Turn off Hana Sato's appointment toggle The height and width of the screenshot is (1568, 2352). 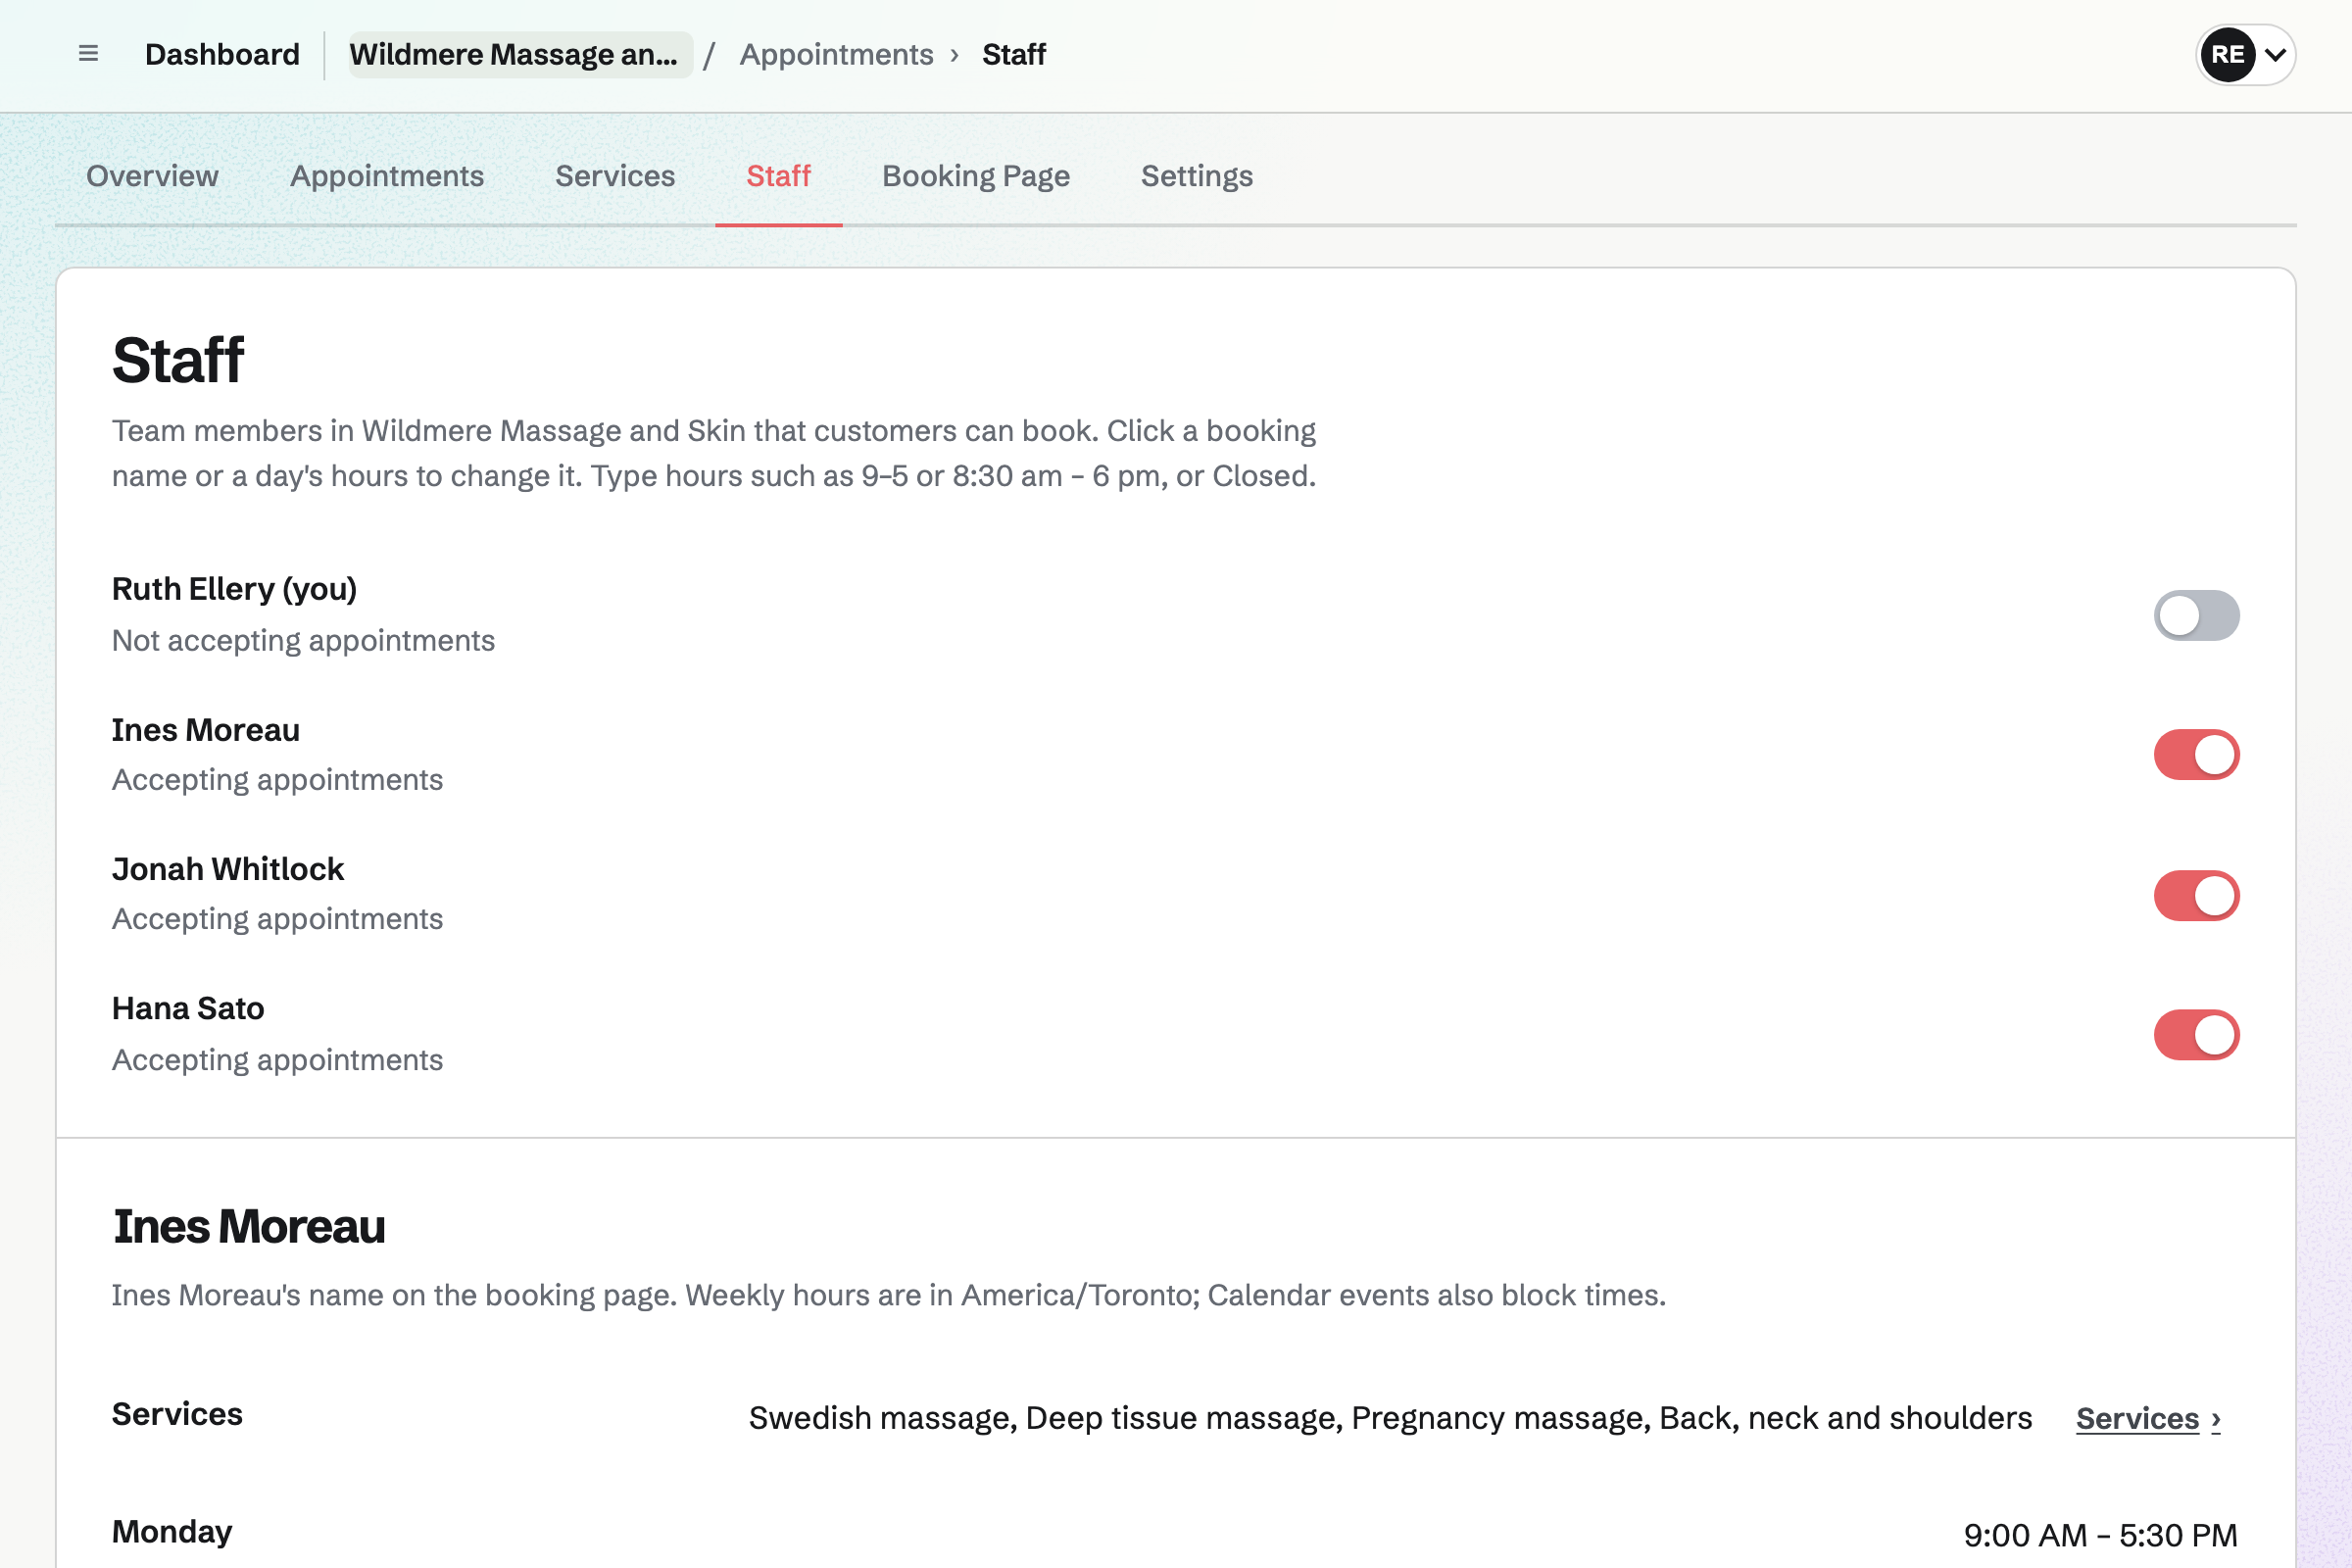[x=2196, y=1035]
